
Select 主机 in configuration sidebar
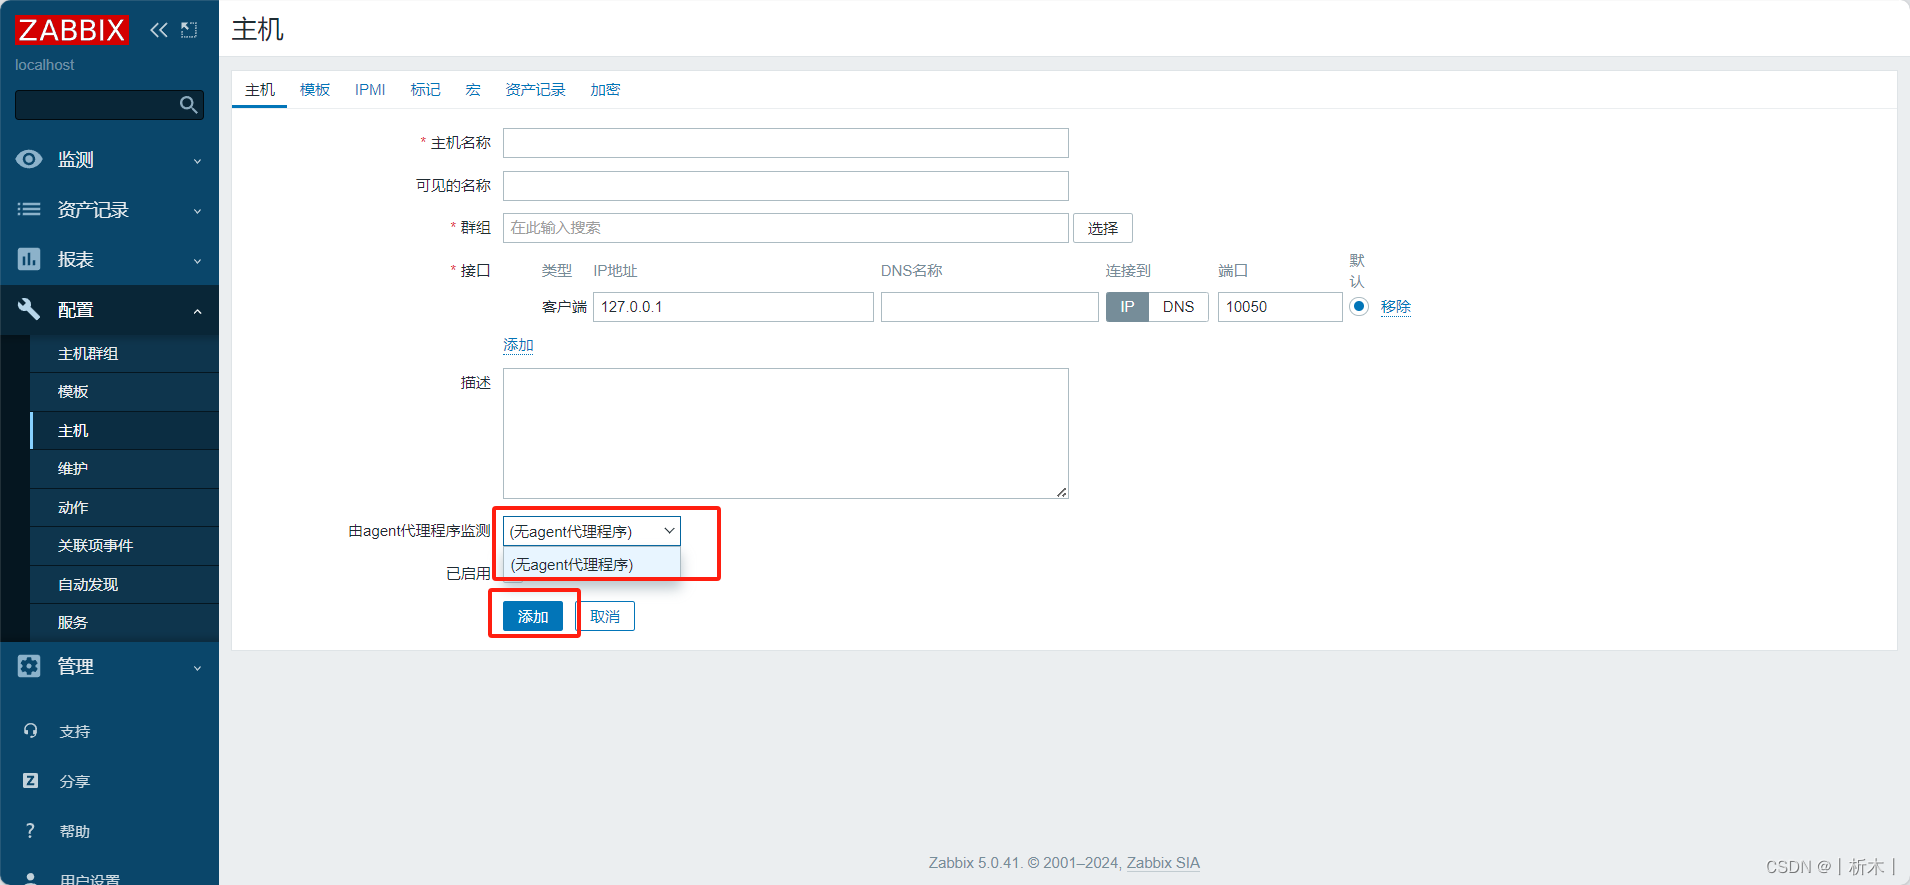click(x=124, y=431)
